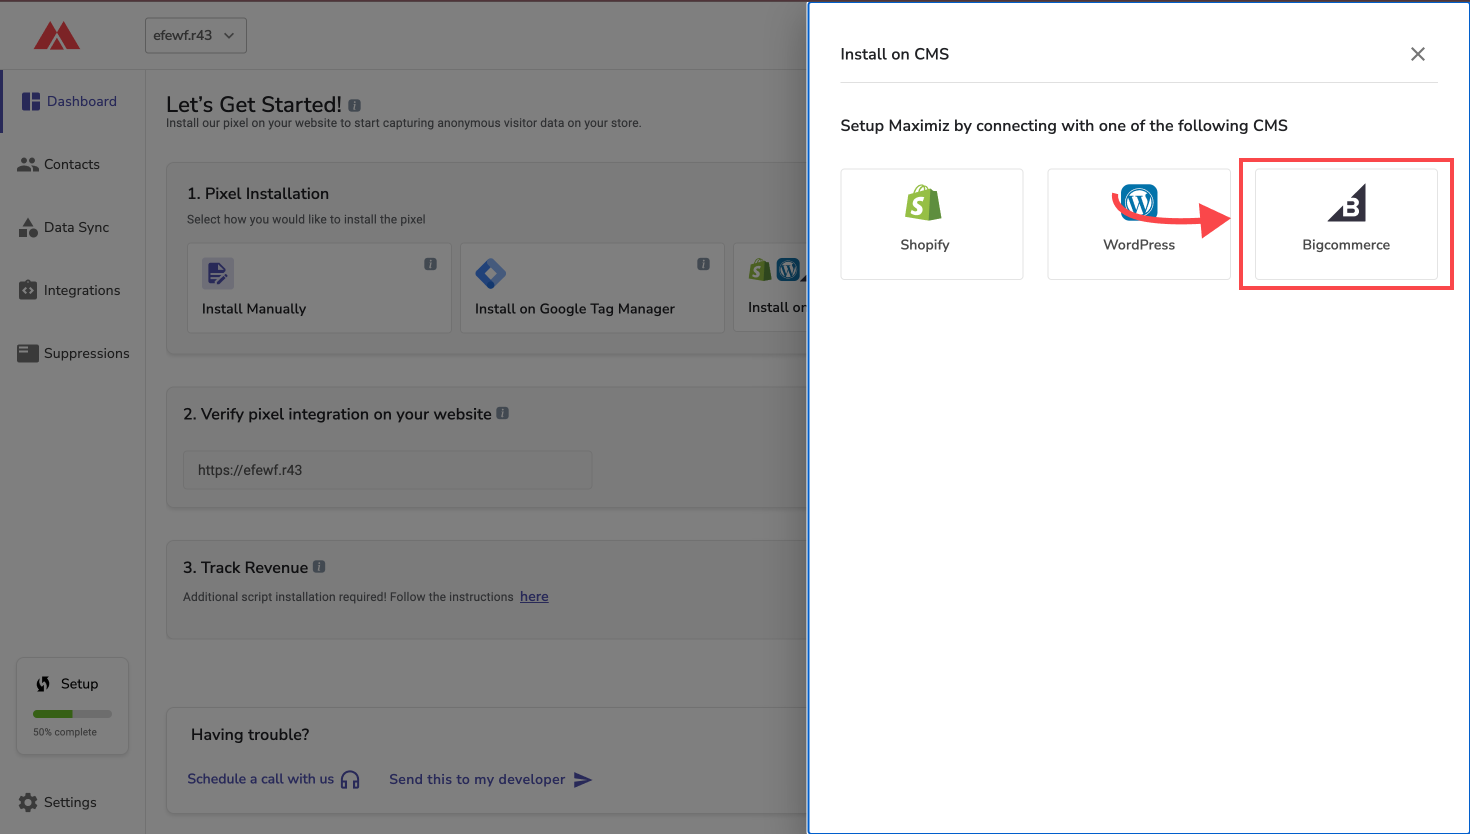Click the Install Manually card
Screen dimensions: 1470x834
[318, 288]
